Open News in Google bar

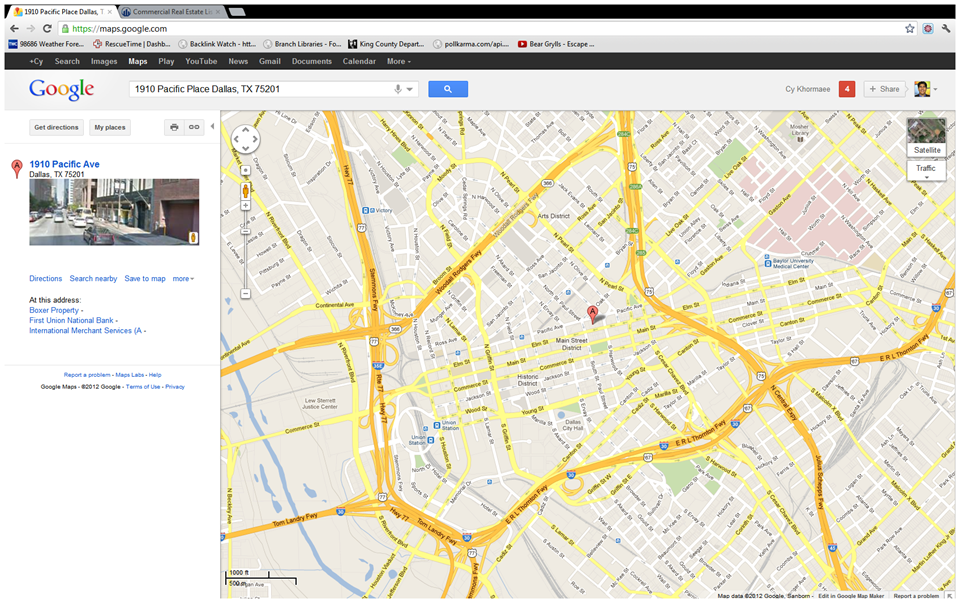pyautogui.click(x=238, y=61)
